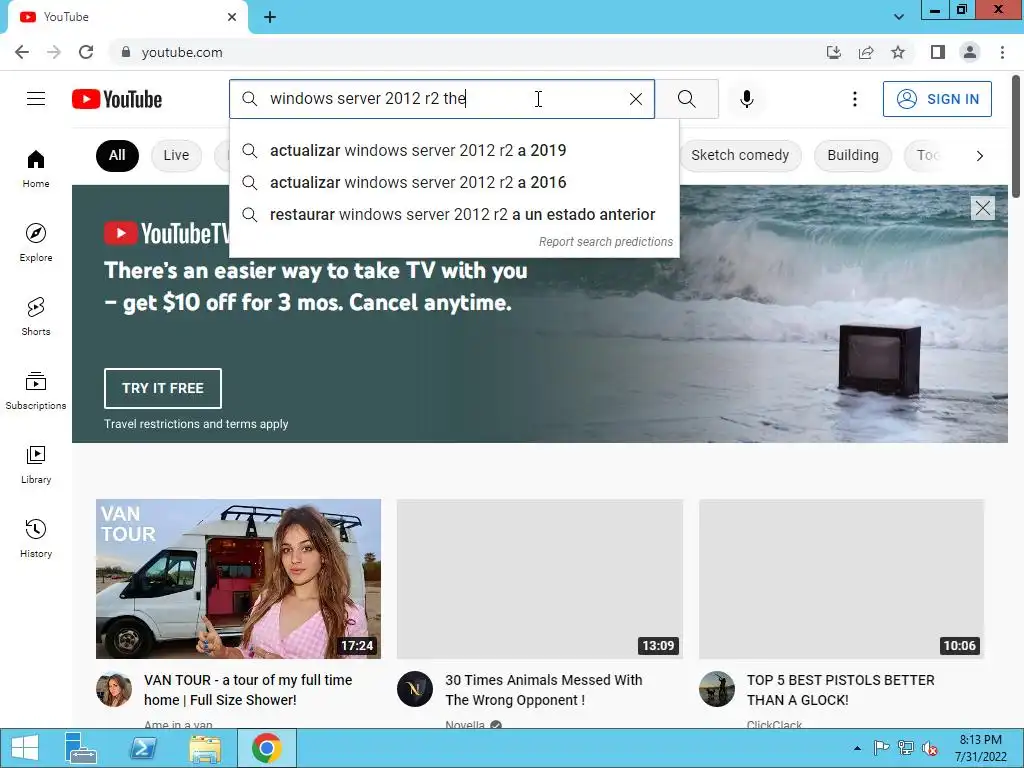Open Library in the sidebar

[x=36, y=464]
